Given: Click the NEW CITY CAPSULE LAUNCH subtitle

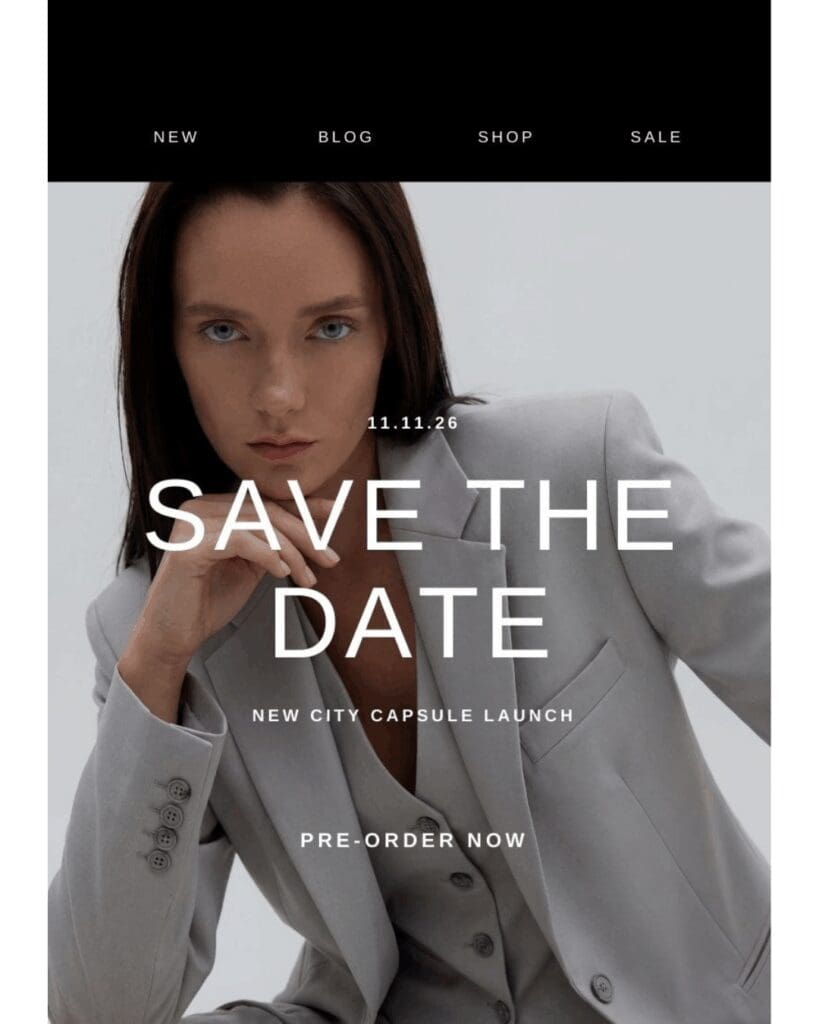Looking at the screenshot, I should pos(413,715).
